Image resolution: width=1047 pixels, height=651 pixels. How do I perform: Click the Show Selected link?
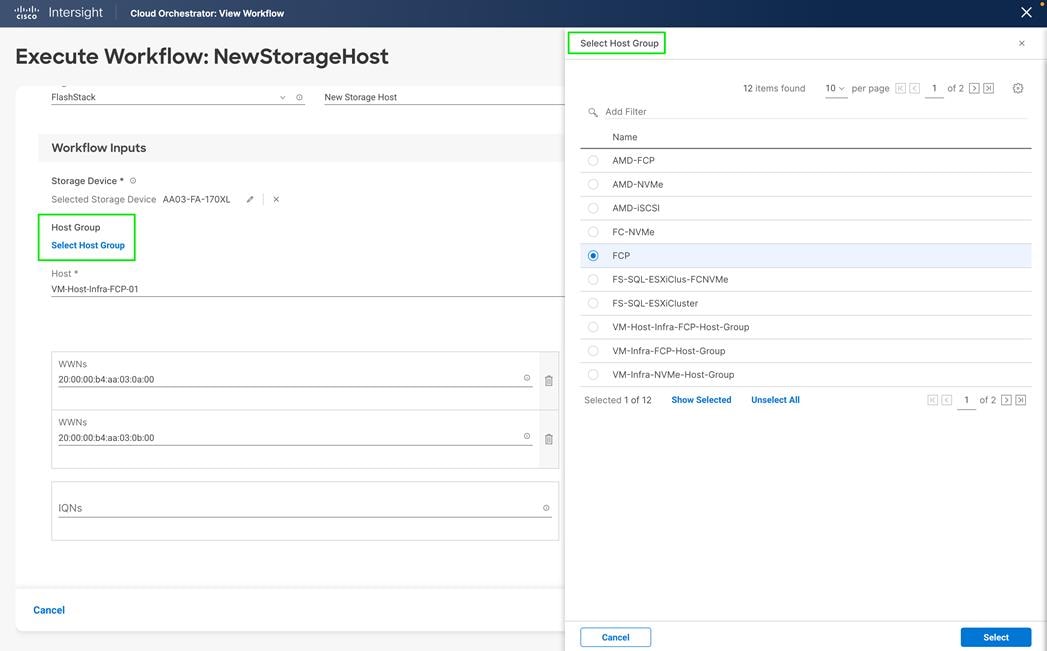tap(701, 399)
